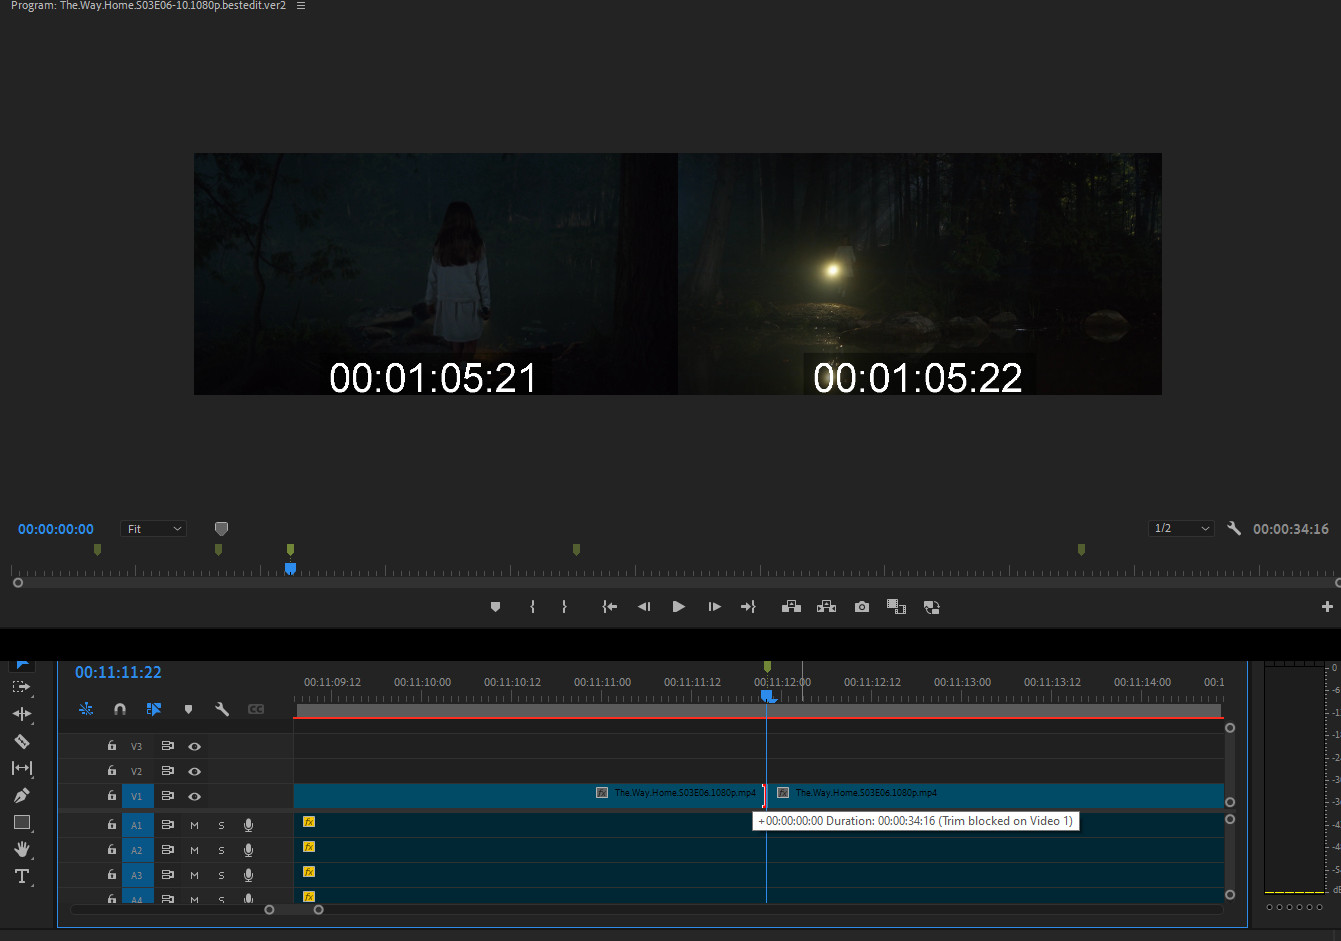
Task: Toggle sync lock on V2
Action: (x=167, y=771)
